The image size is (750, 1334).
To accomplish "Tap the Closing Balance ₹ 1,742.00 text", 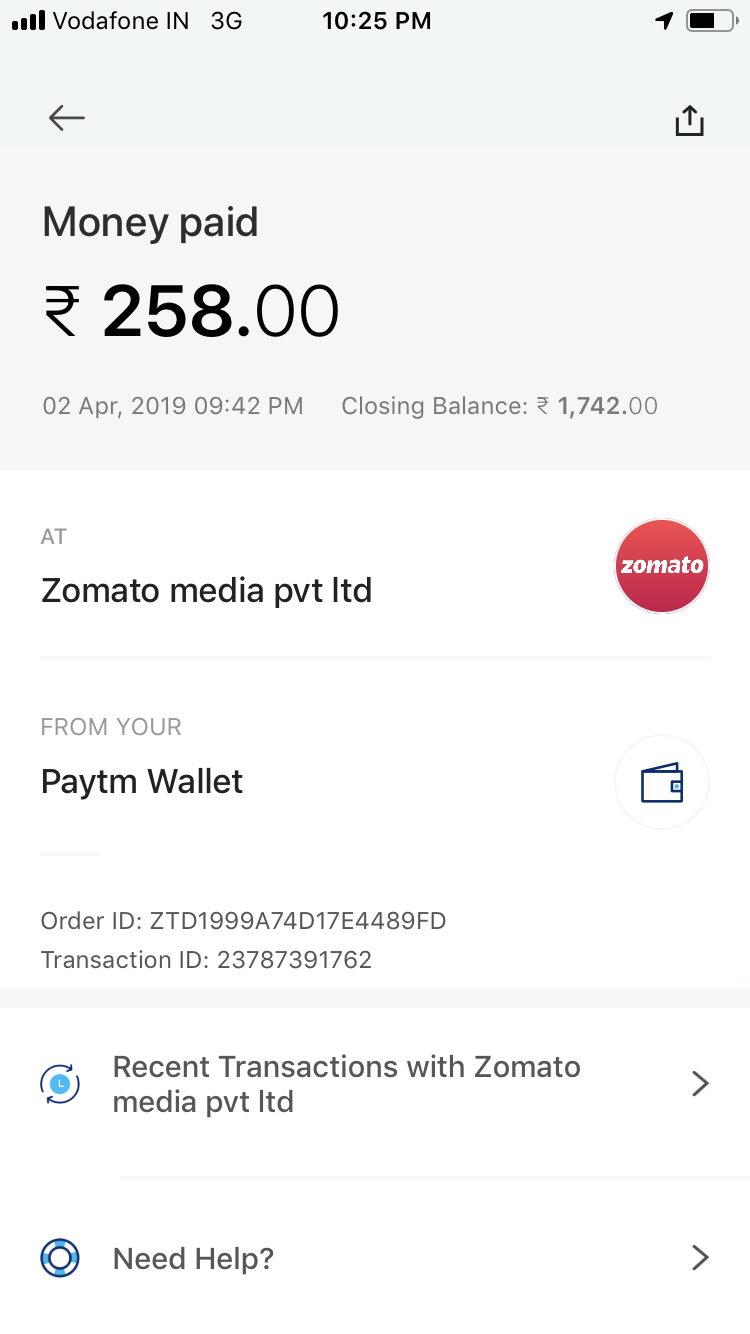I will (x=499, y=406).
